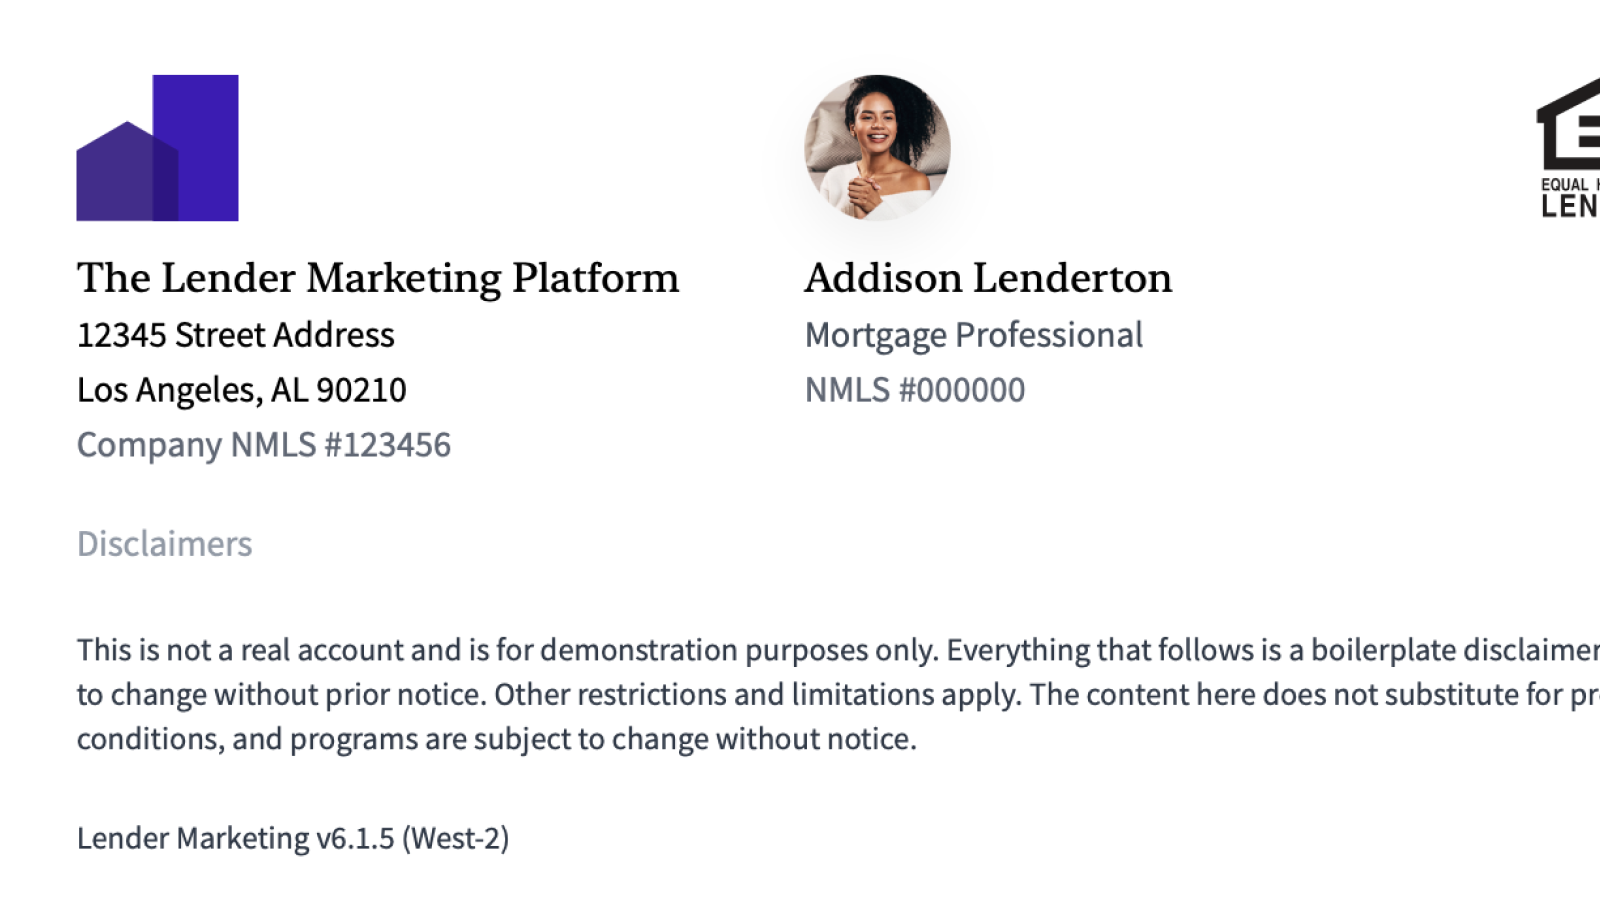
Task: Click the NMLS #000000 license number
Action: click(915, 390)
